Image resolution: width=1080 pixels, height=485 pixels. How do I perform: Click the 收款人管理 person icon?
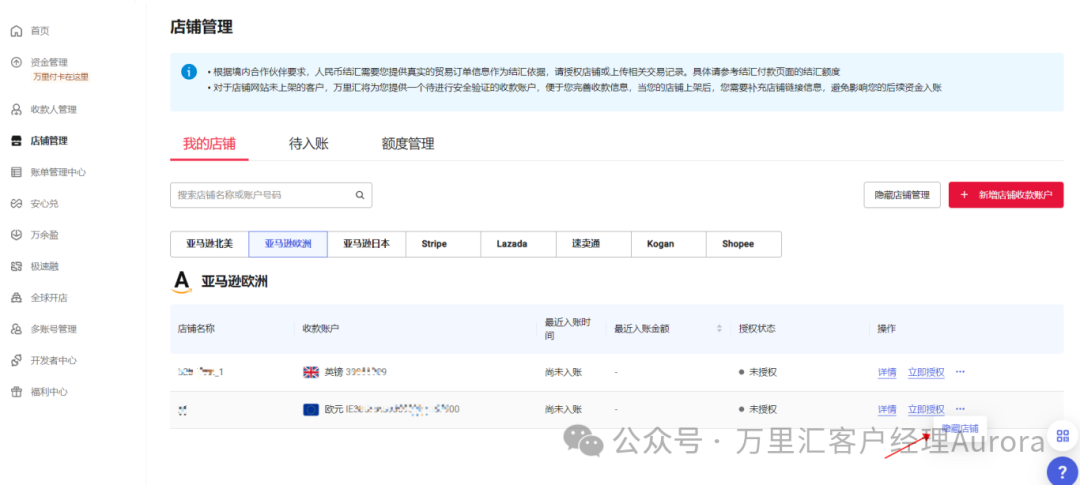click(16, 109)
